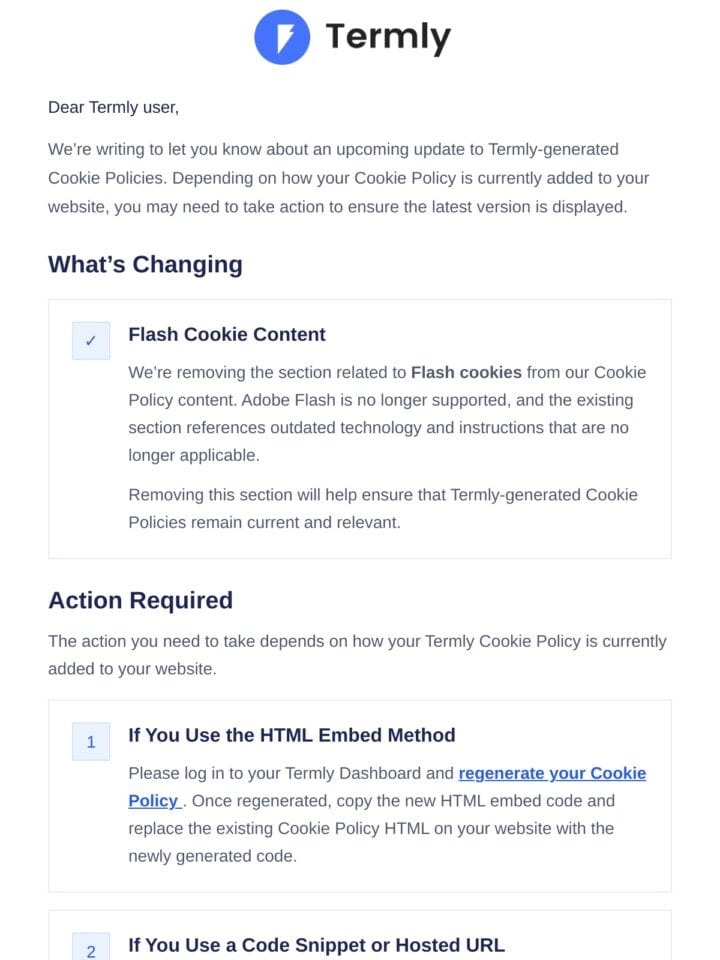Click the Termly lightning bolt logo icon
The image size is (720, 960).
tap(282, 37)
